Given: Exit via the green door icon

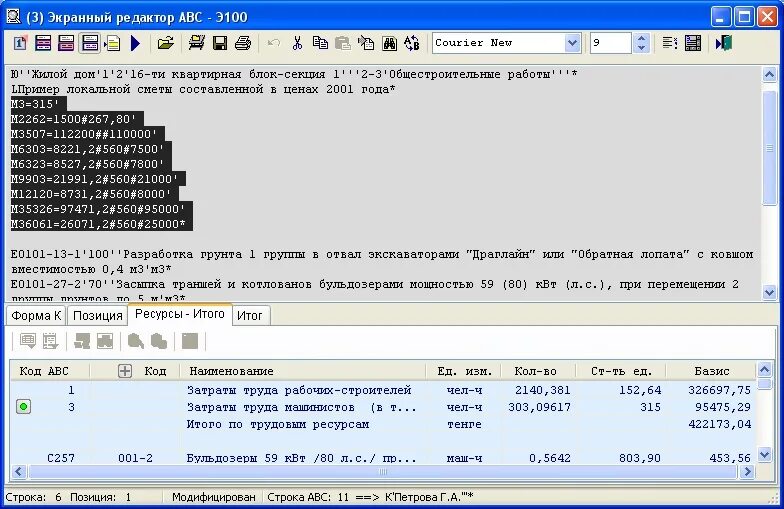Looking at the screenshot, I should [724, 43].
